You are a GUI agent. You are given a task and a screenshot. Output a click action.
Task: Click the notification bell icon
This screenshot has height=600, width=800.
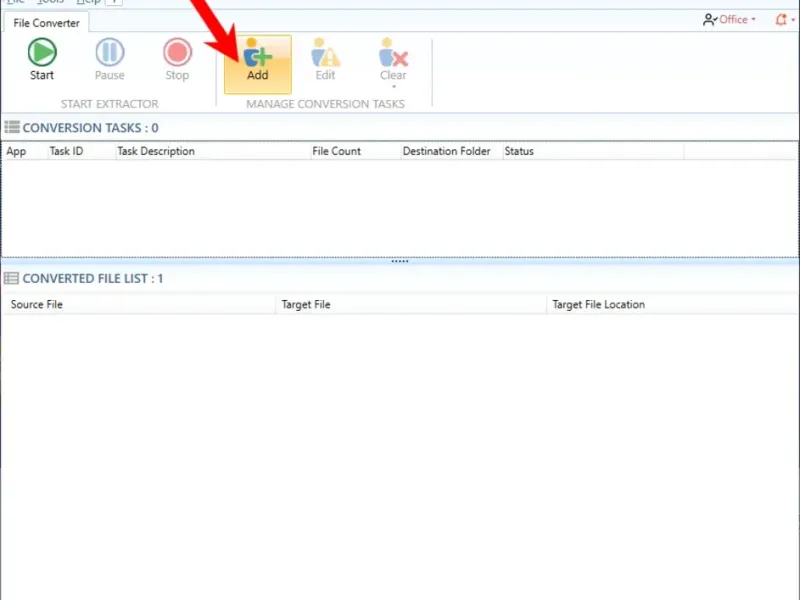pos(781,19)
